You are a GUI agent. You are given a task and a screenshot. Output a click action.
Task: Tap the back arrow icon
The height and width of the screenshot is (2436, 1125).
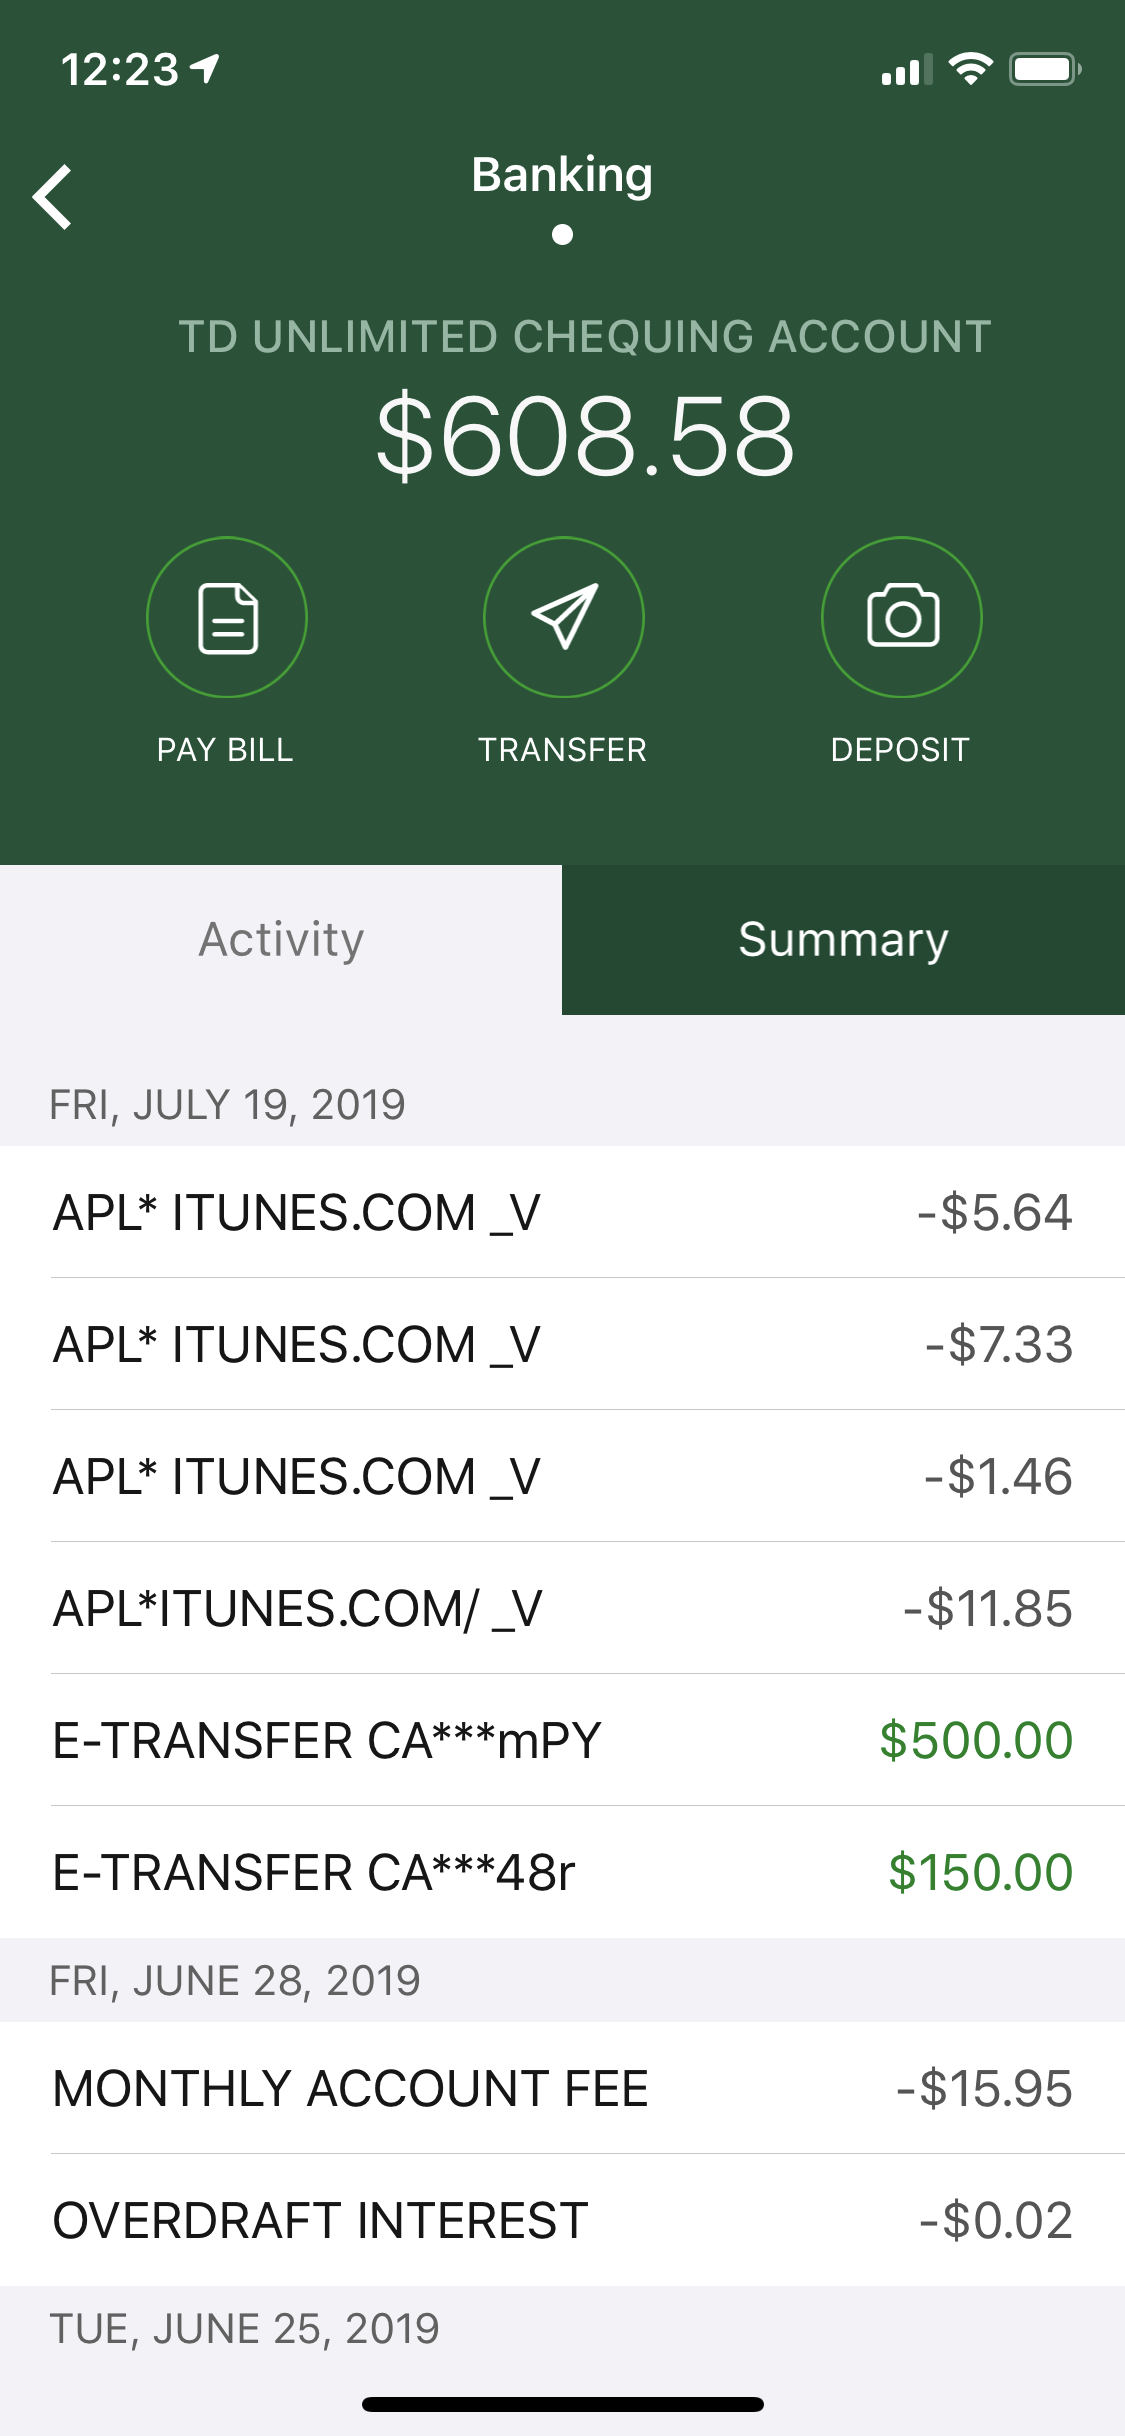(53, 197)
